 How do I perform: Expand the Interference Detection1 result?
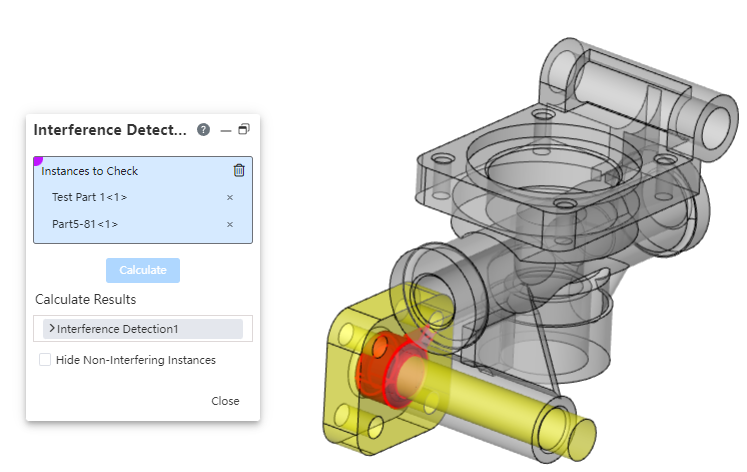(x=51, y=328)
